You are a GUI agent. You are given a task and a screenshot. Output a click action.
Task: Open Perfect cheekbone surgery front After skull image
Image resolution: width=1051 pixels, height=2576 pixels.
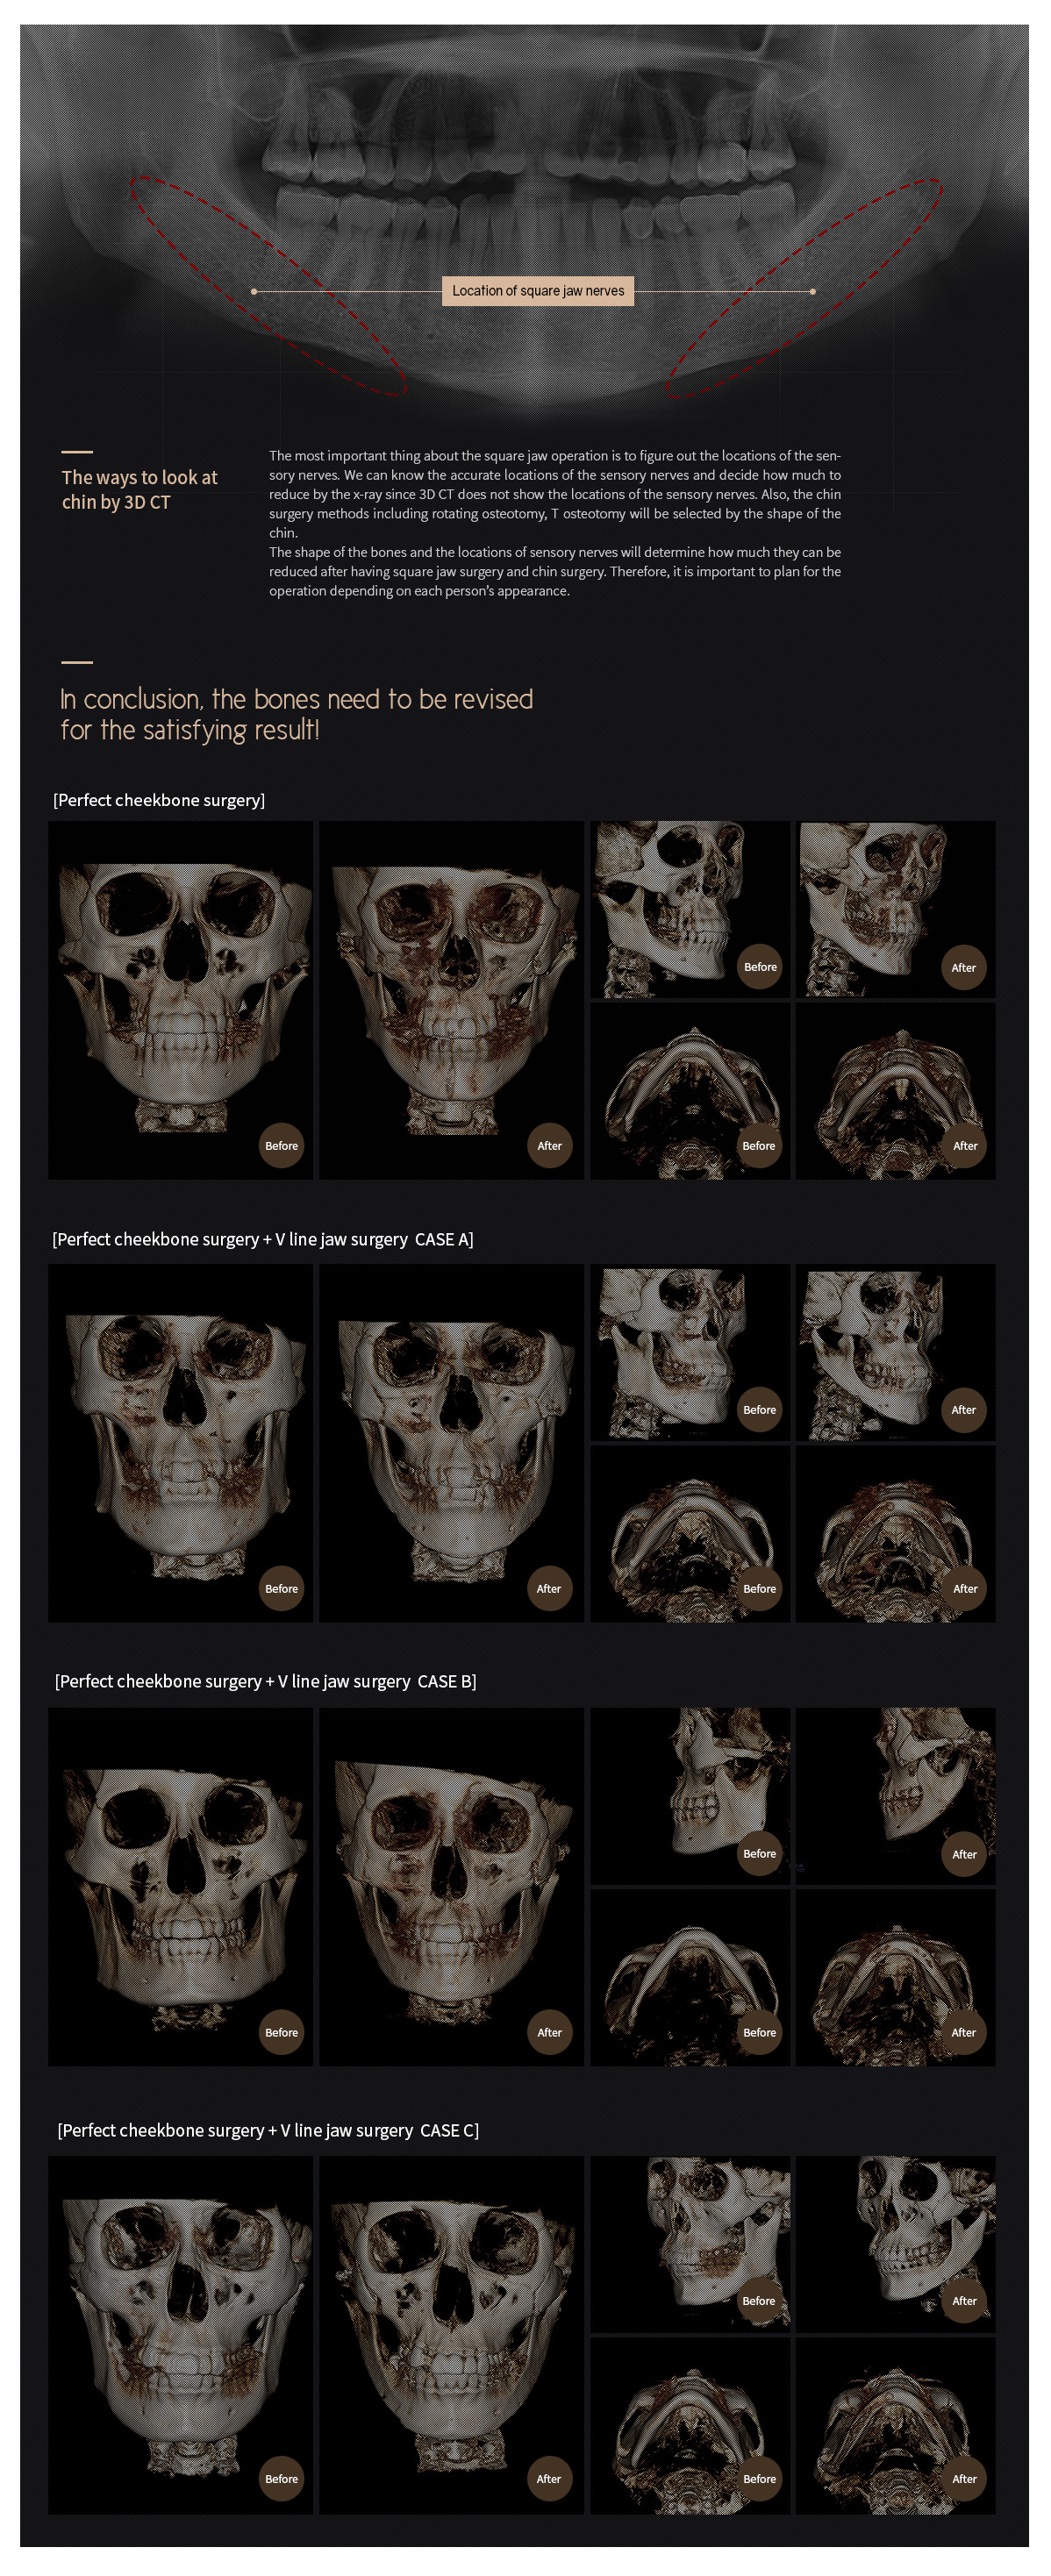click(452, 1000)
